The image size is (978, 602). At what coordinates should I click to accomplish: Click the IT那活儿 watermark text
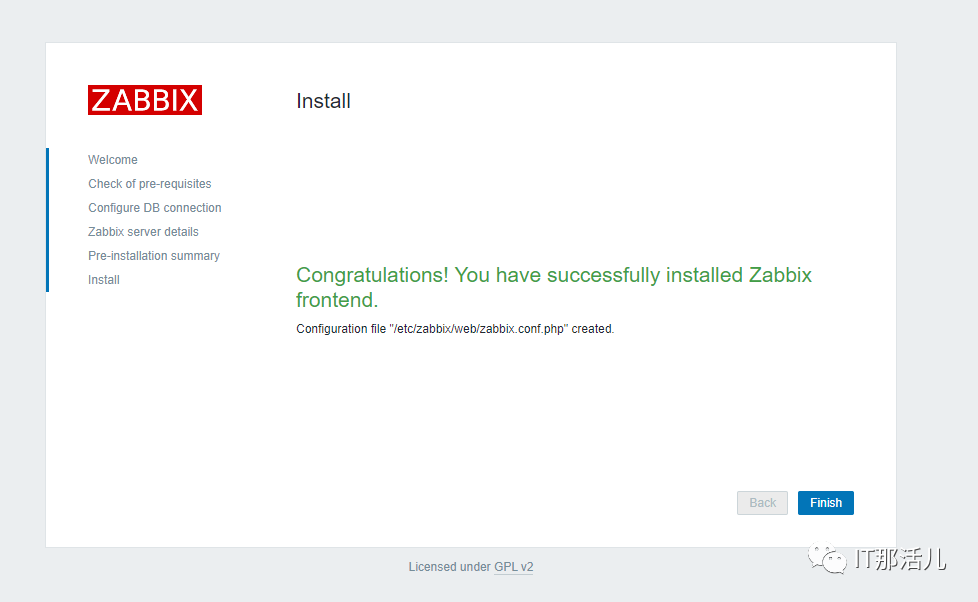click(x=901, y=558)
